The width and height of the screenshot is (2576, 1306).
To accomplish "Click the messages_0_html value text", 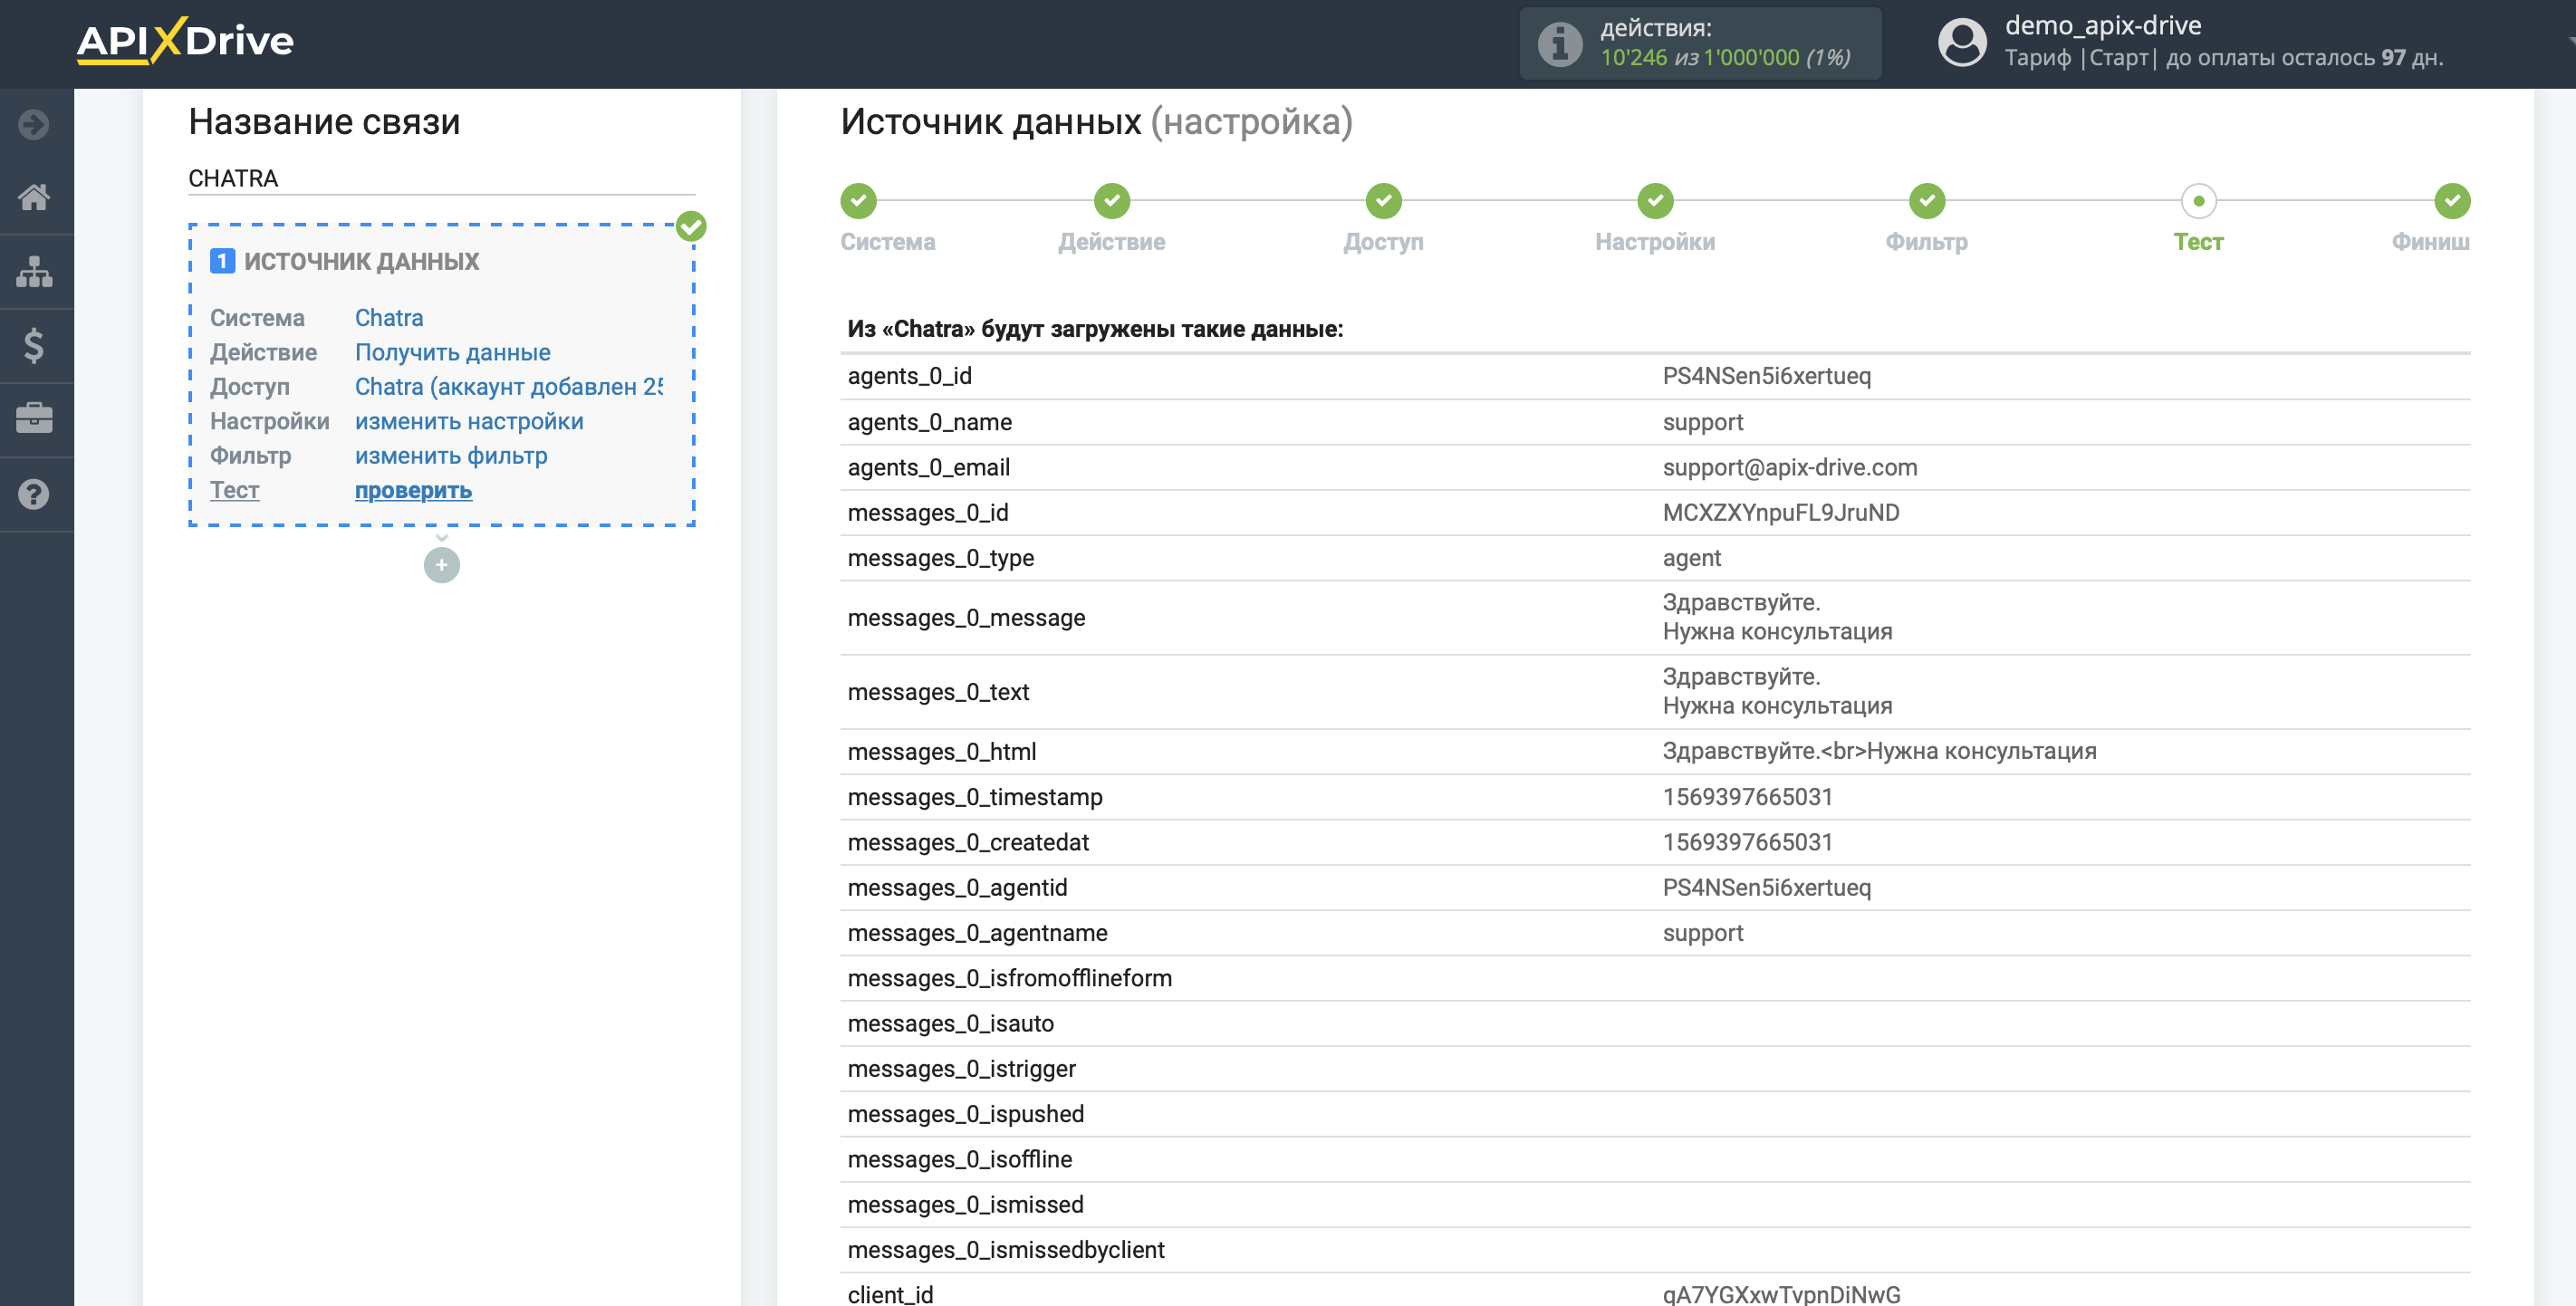I will [x=1879, y=751].
